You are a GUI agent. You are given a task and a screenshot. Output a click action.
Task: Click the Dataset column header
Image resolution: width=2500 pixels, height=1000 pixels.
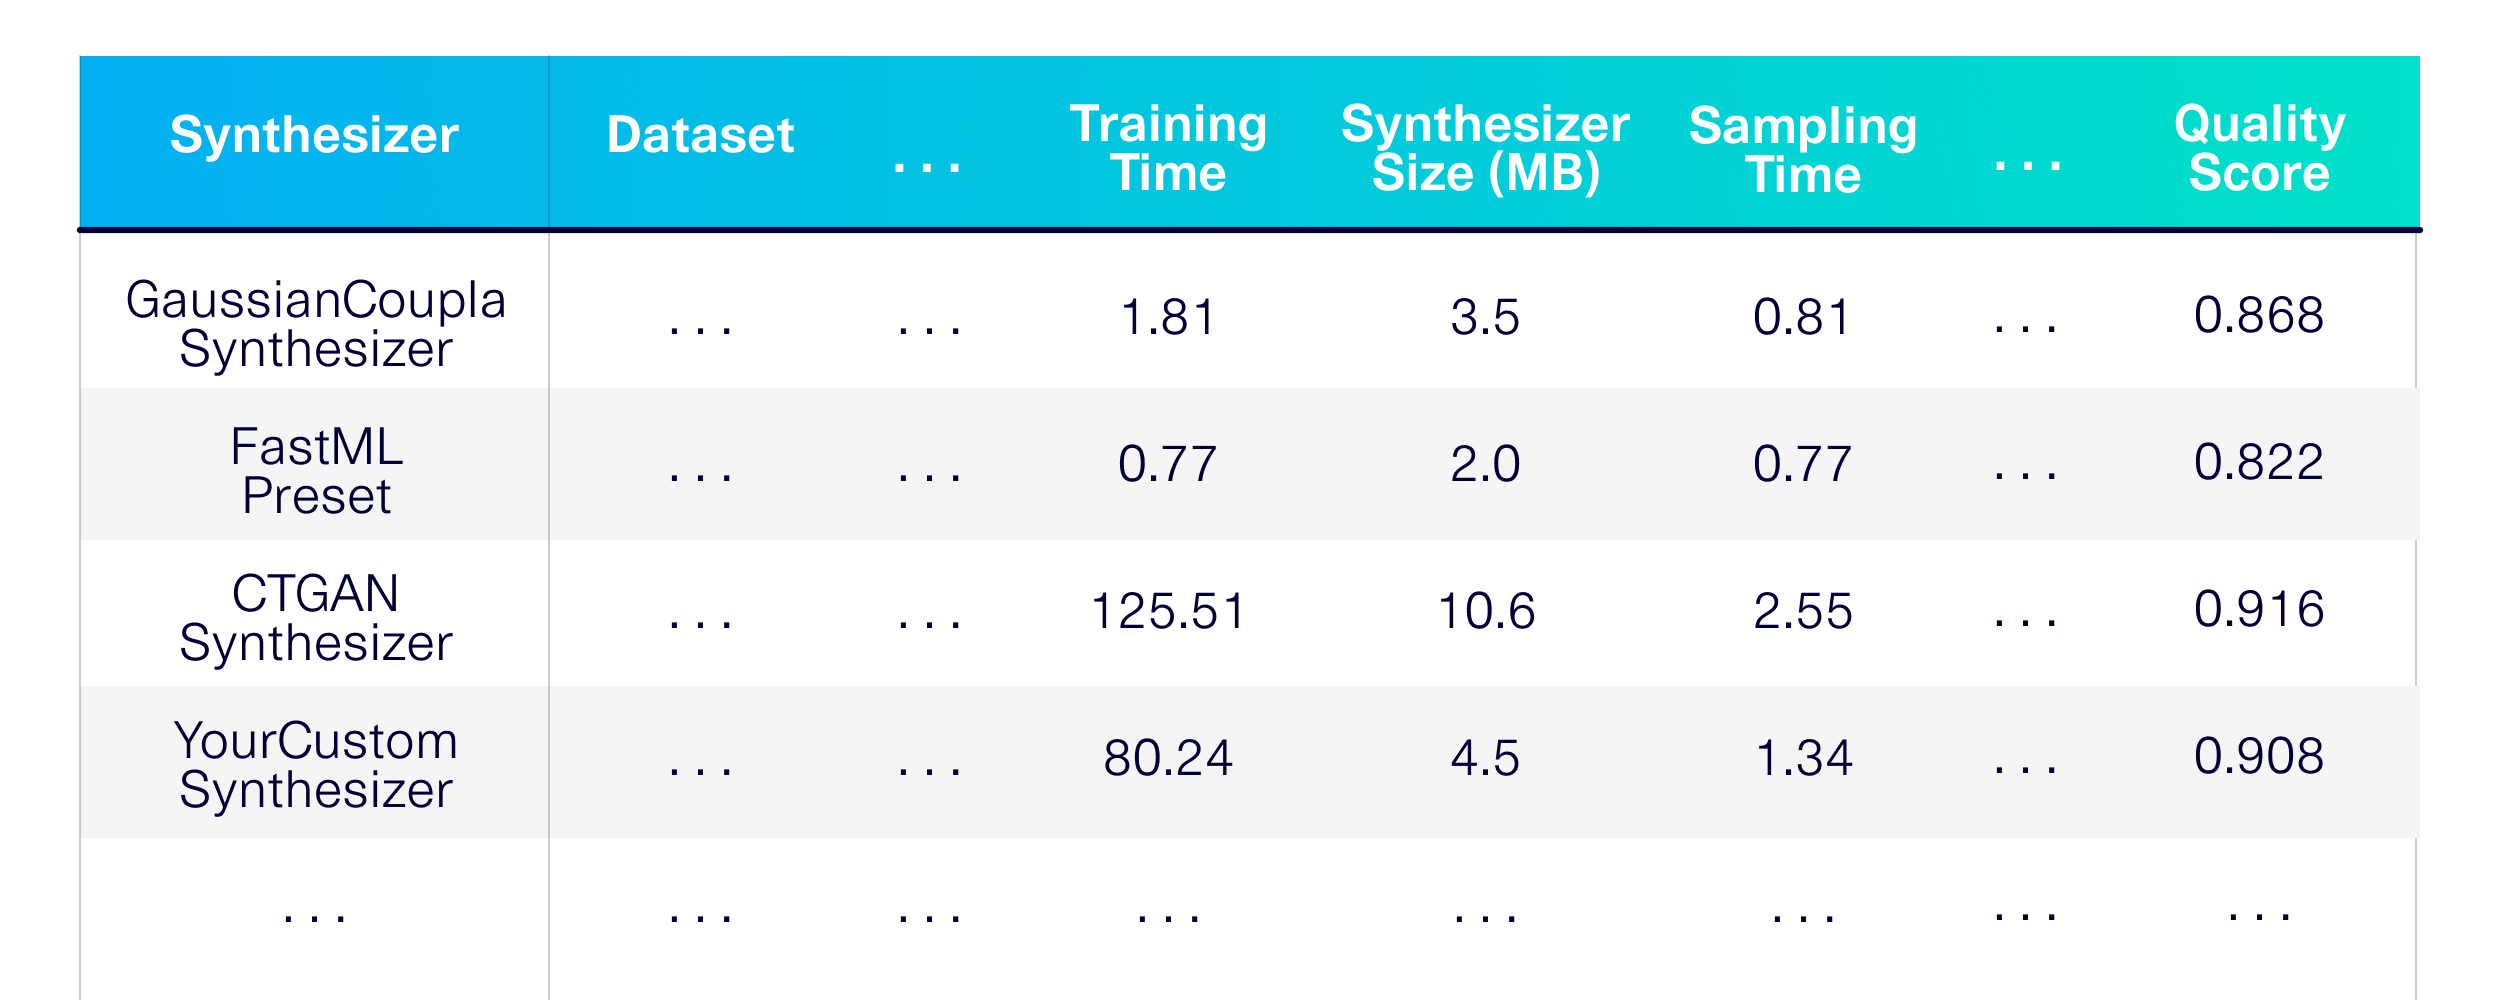700,135
